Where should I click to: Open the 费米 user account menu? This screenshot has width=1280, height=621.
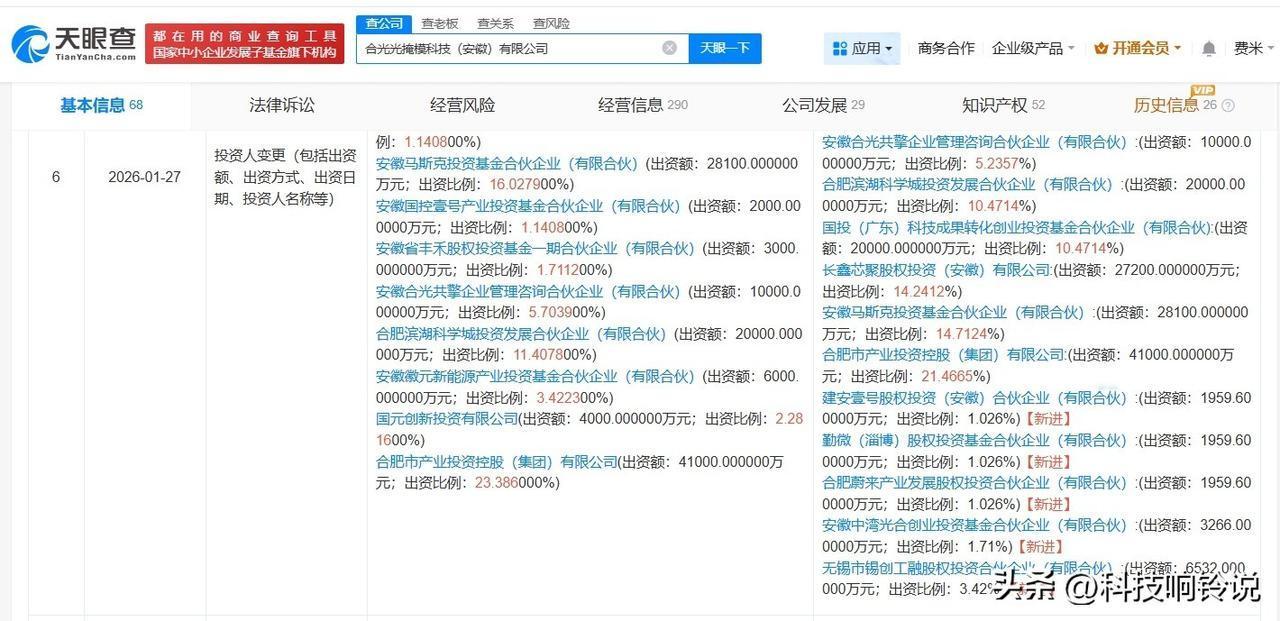coord(1254,48)
